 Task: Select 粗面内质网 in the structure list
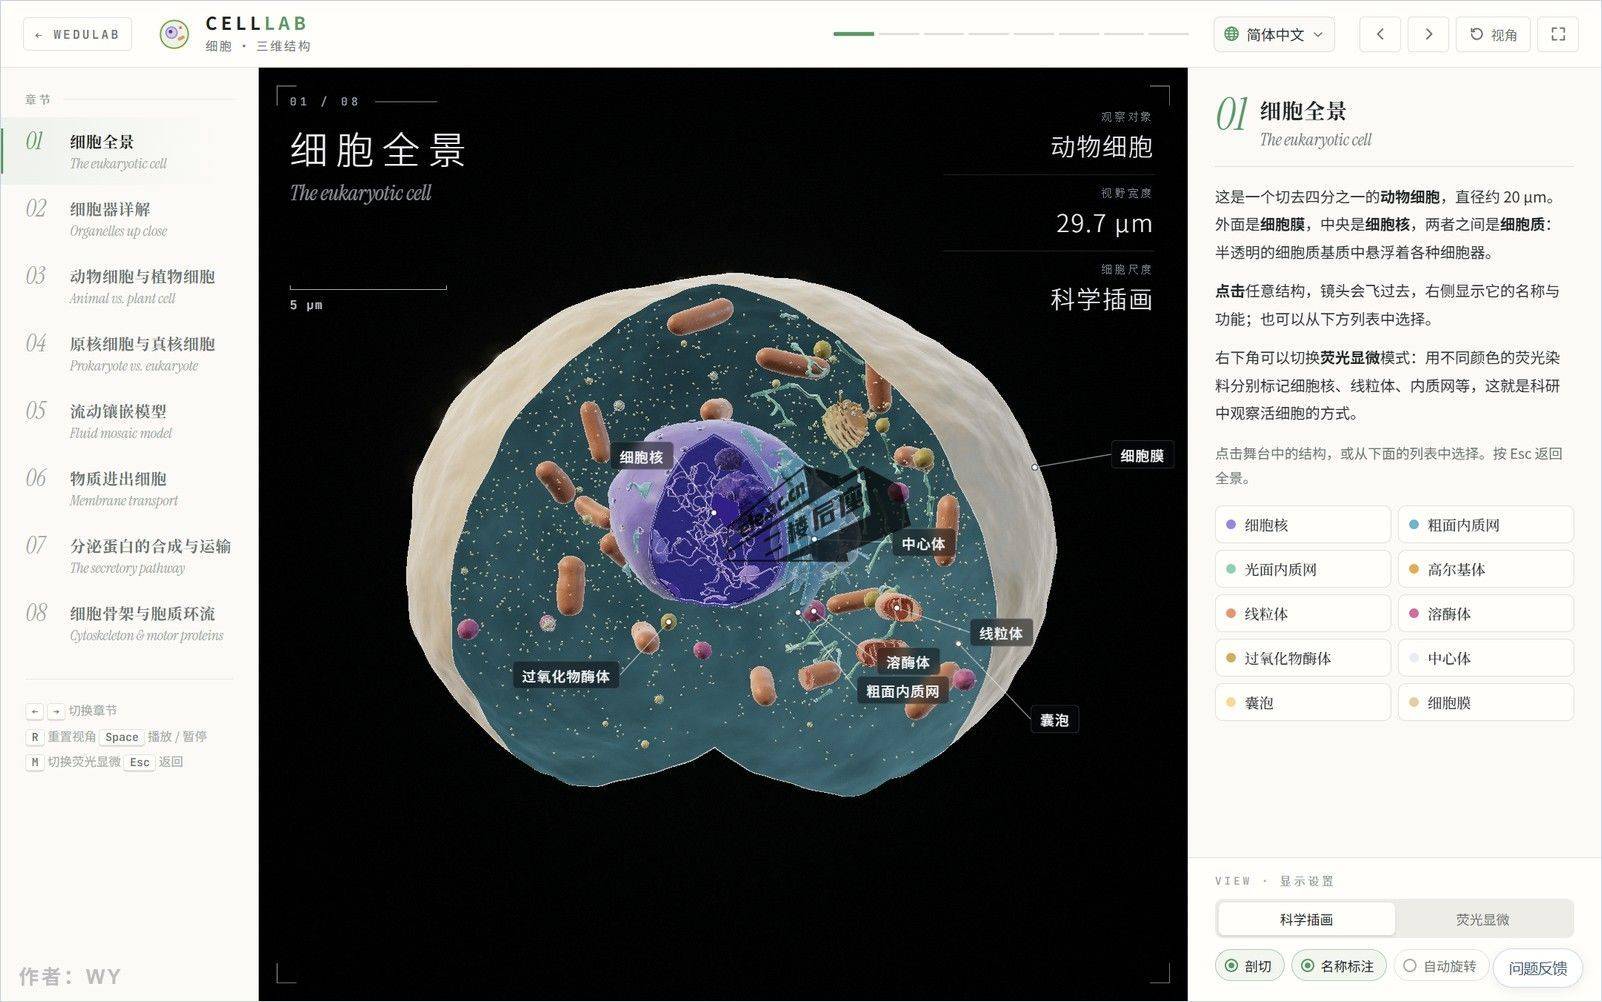point(1486,524)
